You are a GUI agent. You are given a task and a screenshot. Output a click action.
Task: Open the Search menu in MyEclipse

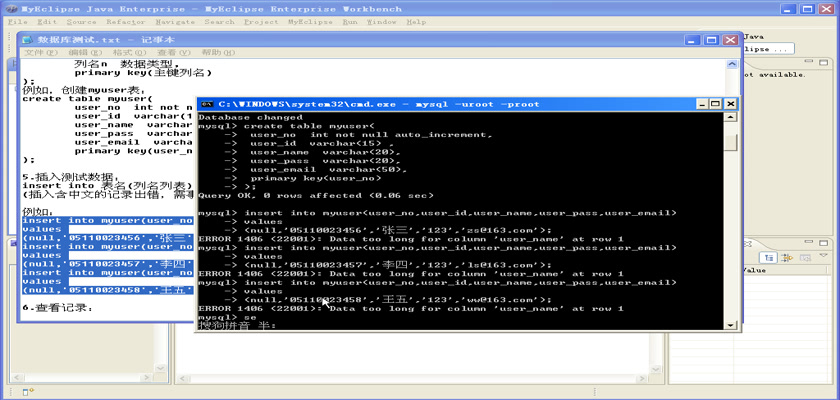pyautogui.click(x=220, y=22)
